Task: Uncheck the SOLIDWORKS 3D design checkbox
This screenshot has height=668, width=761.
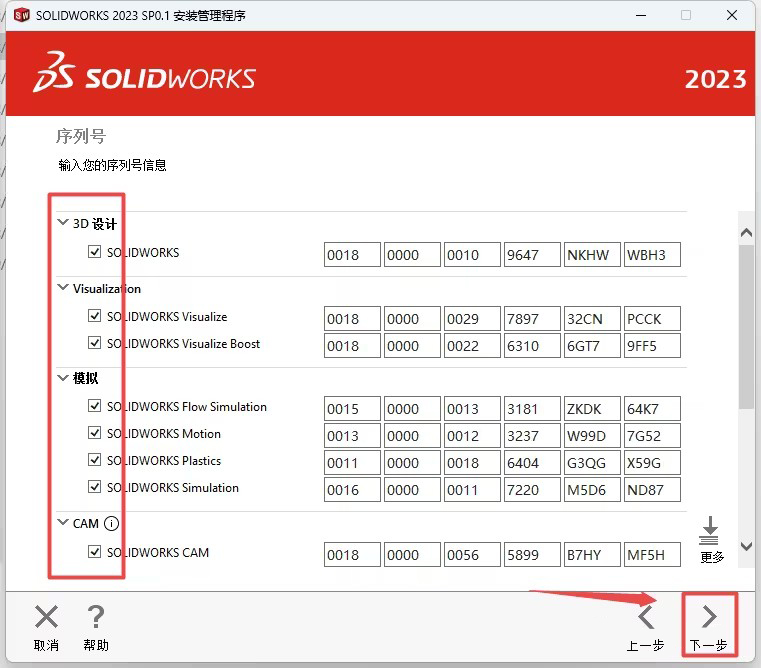Action: [x=94, y=251]
